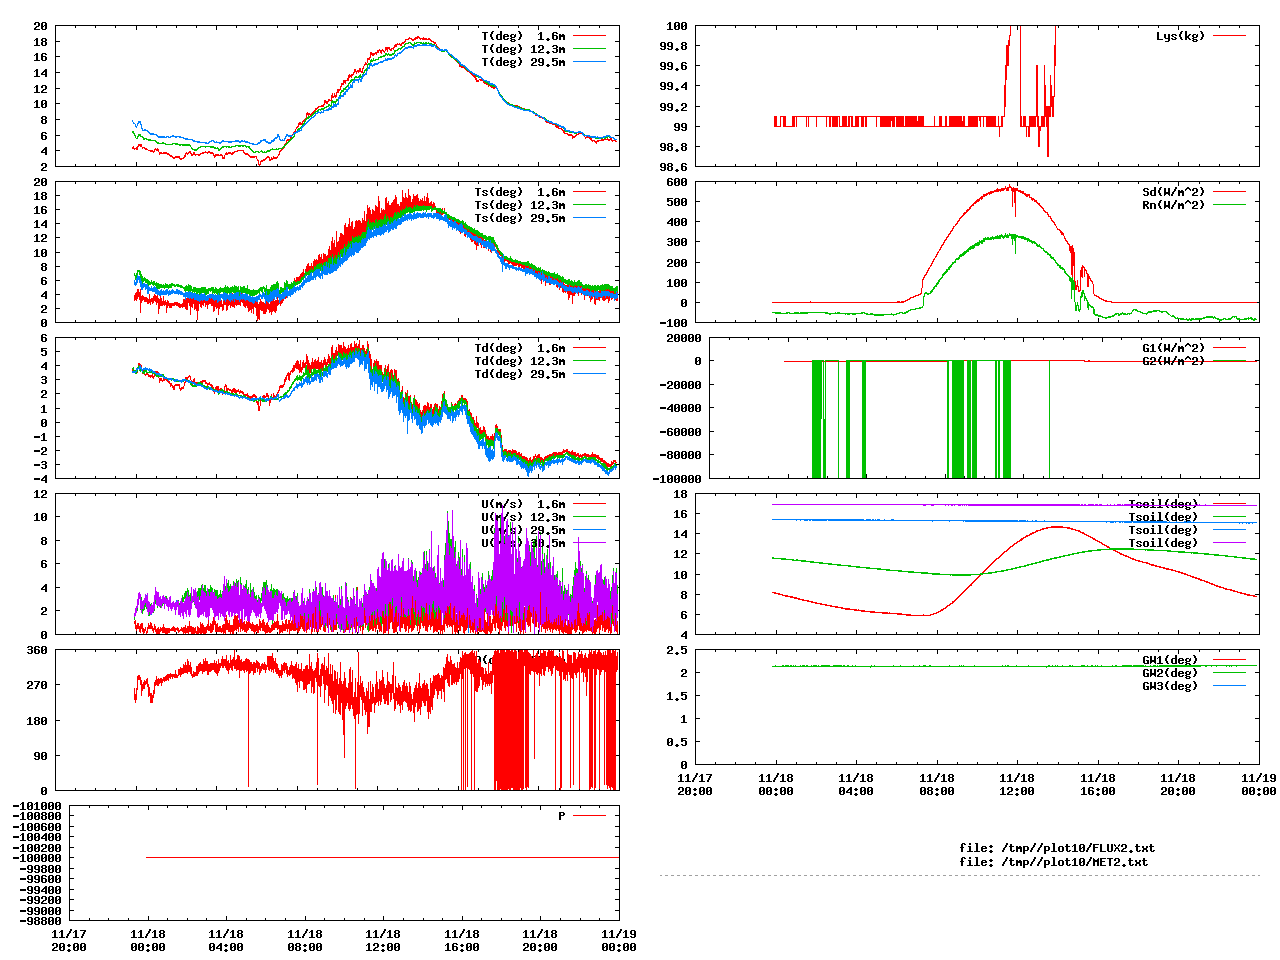The image size is (1280, 960).
Task: Click the 'P' legend label in pressure plot
Action: coord(562,816)
